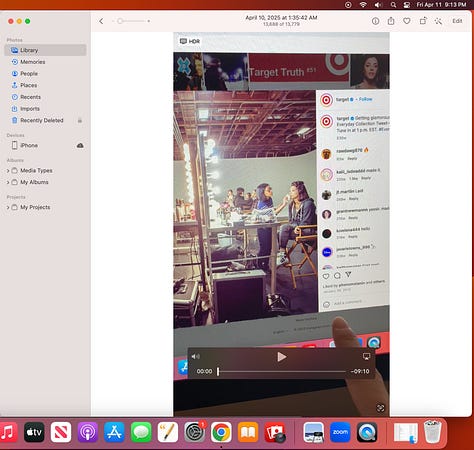The width and height of the screenshot is (474, 450).
Task: Open the Trash from the Dock
Action: [x=432, y=432]
